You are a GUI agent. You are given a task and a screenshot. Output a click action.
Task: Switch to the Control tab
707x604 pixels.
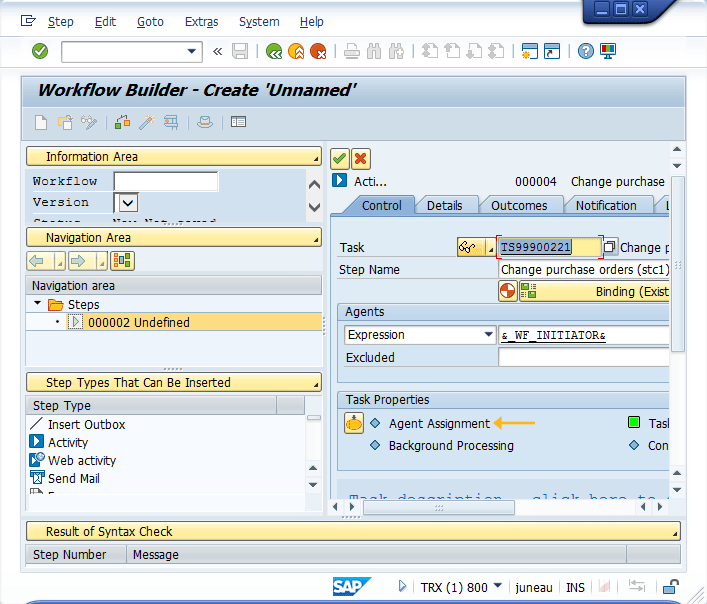point(381,206)
